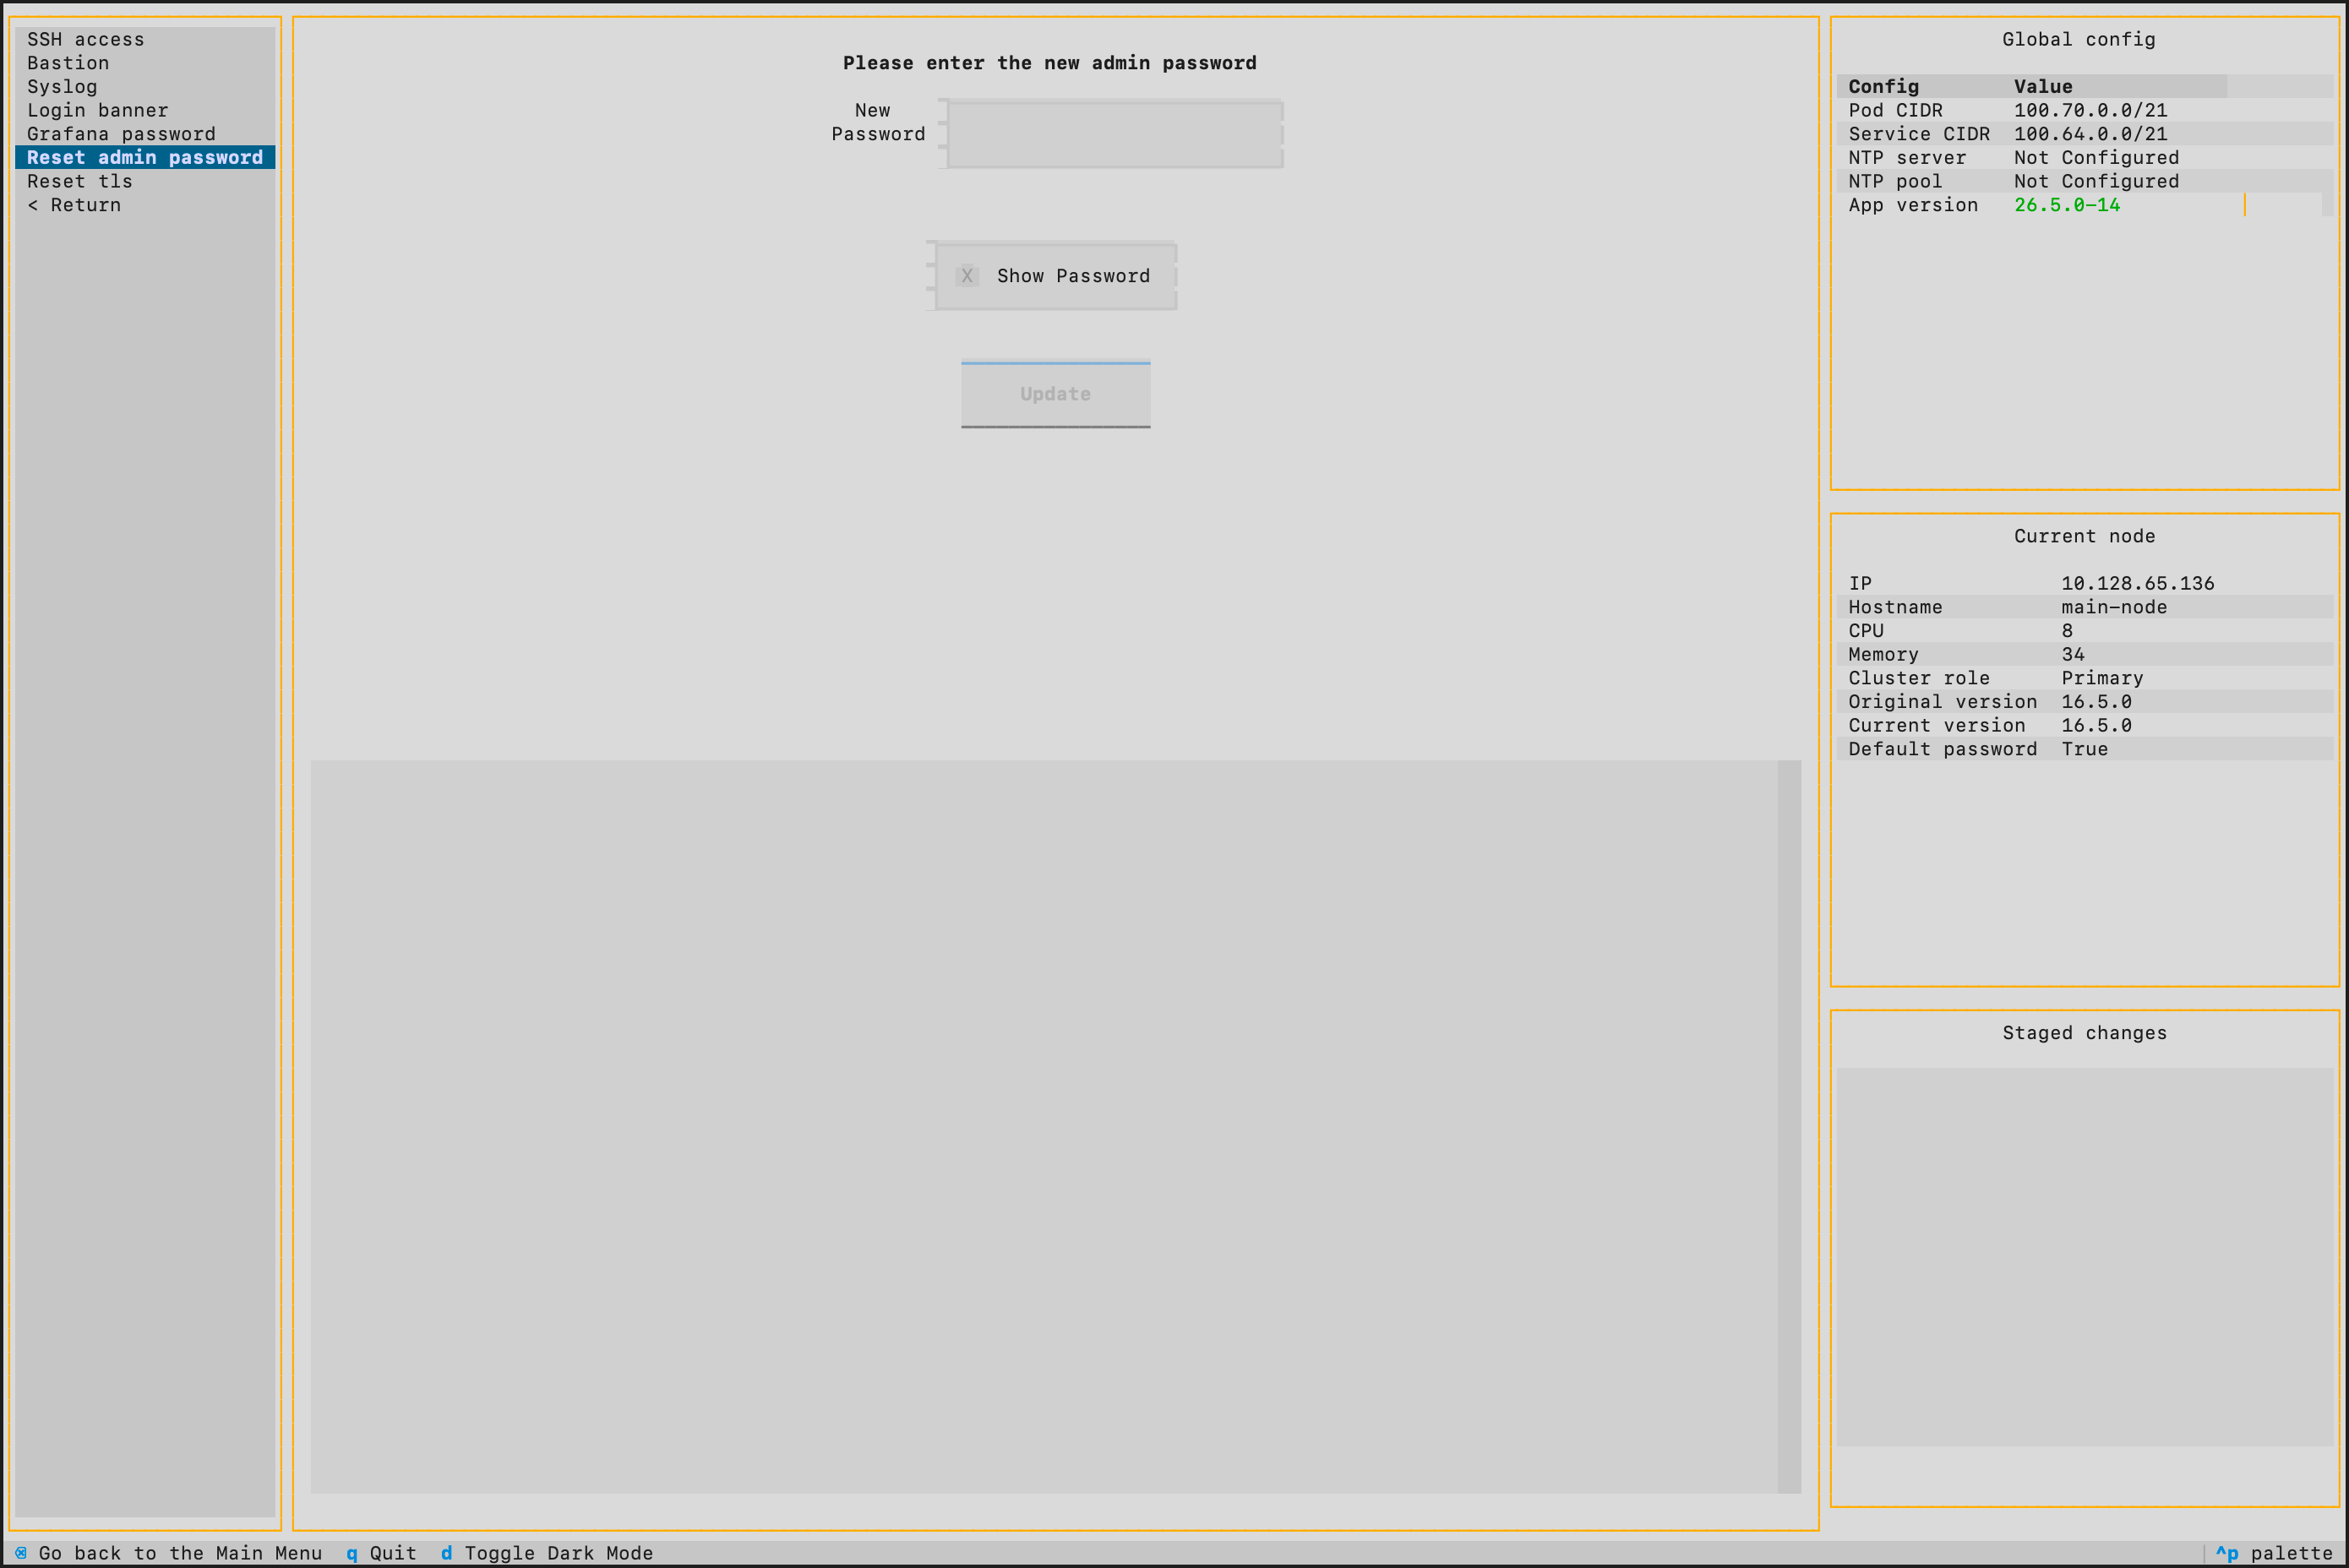2349x1568 pixels.
Task: Open the Syslog settings entry
Action: click(145, 87)
